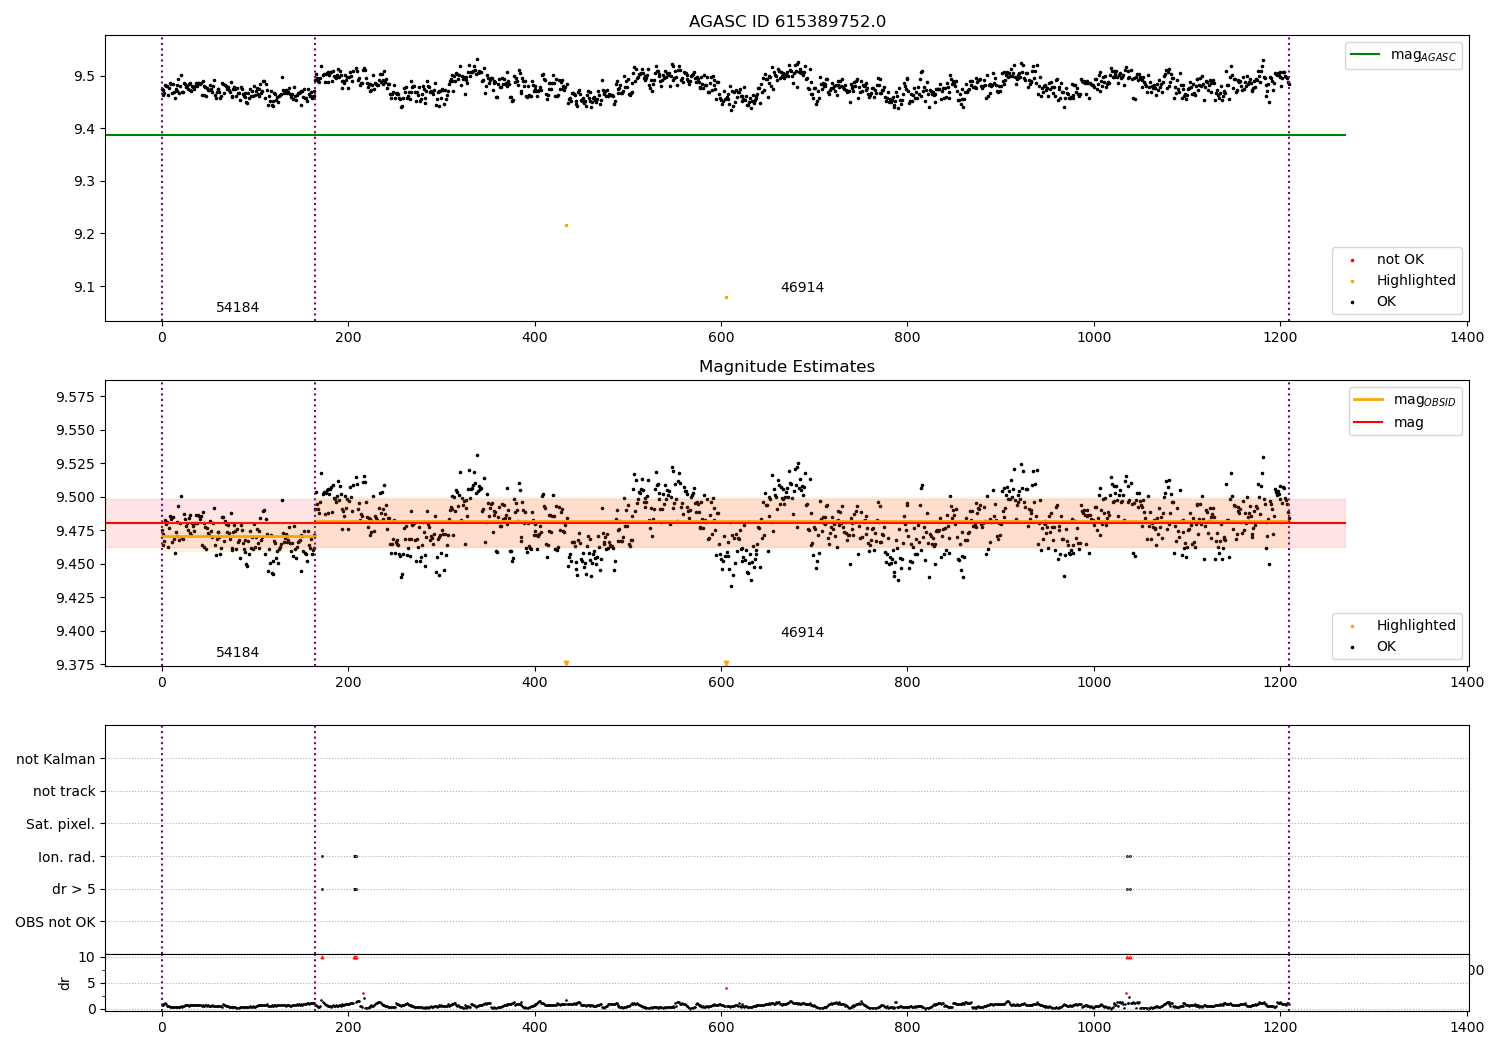Click the 9.1 tick label of top plot

coord(83,287)
